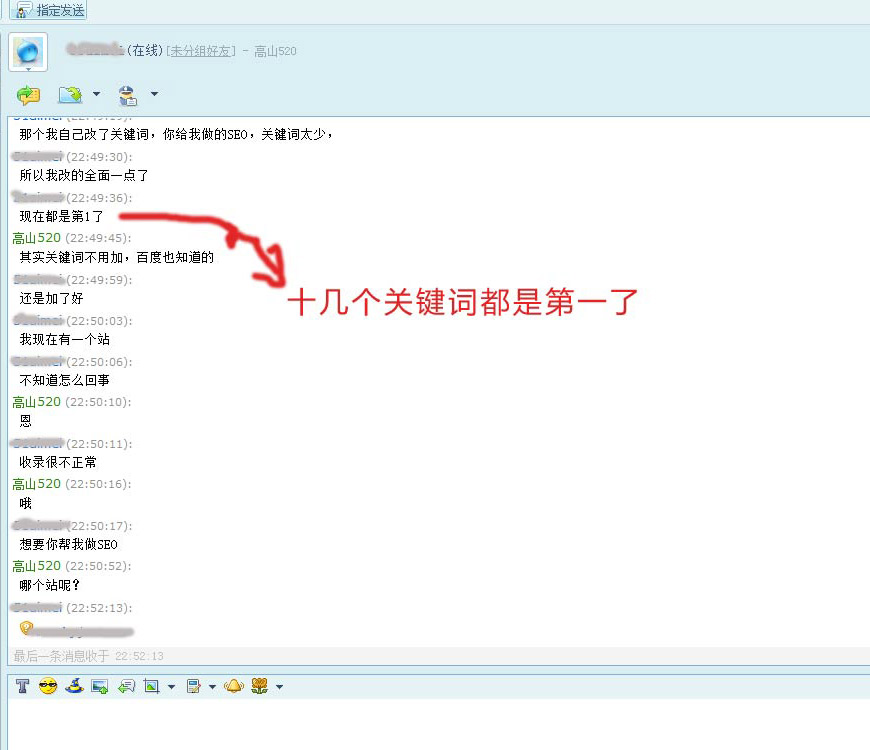
Task: Expand the send file dropdown arrow
Action: point(96,95)
